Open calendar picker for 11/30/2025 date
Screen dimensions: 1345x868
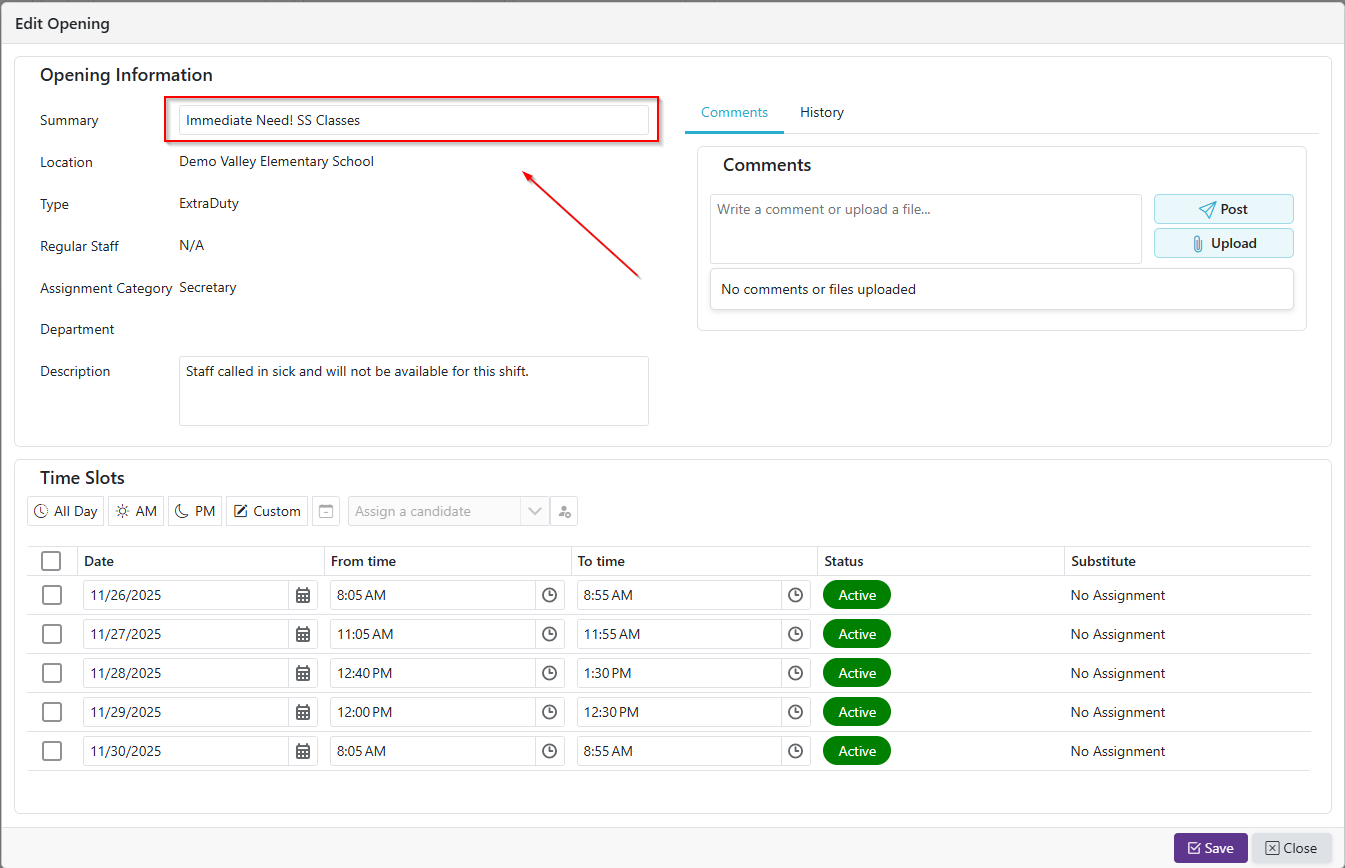tap(303, 751)
